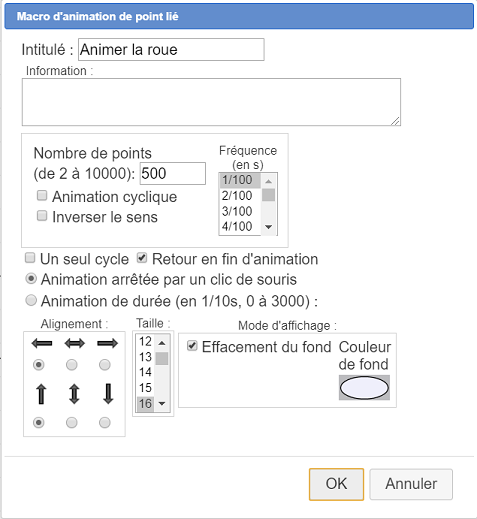Image resolution: width=477 pixels, height=519 pixels.
Task: Click the vertical double-headed alignment arrow icon
Action: pyautogui.click(x=74, y=394)
